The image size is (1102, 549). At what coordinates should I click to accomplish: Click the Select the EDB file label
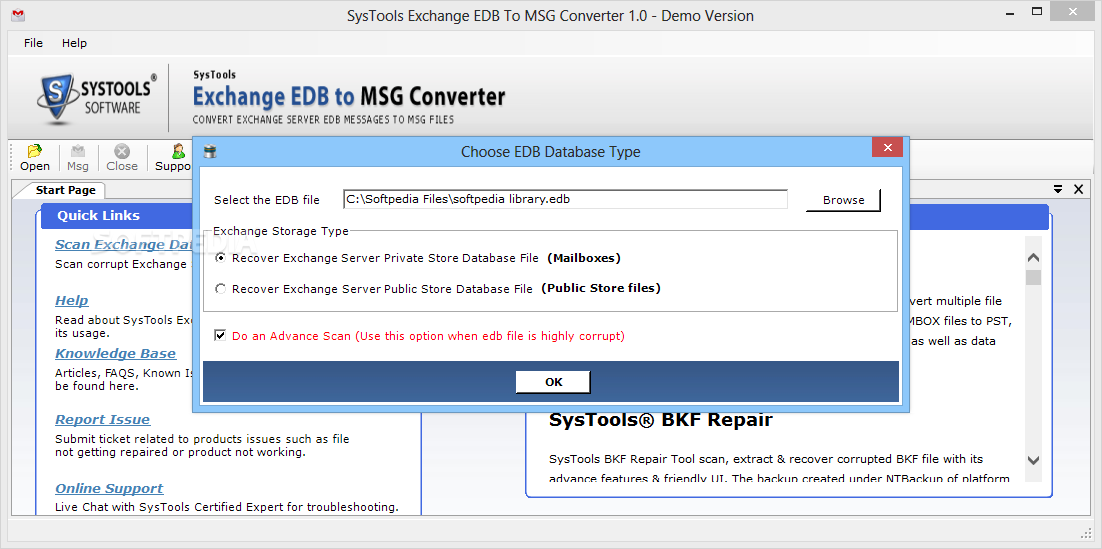coord(267,200)
